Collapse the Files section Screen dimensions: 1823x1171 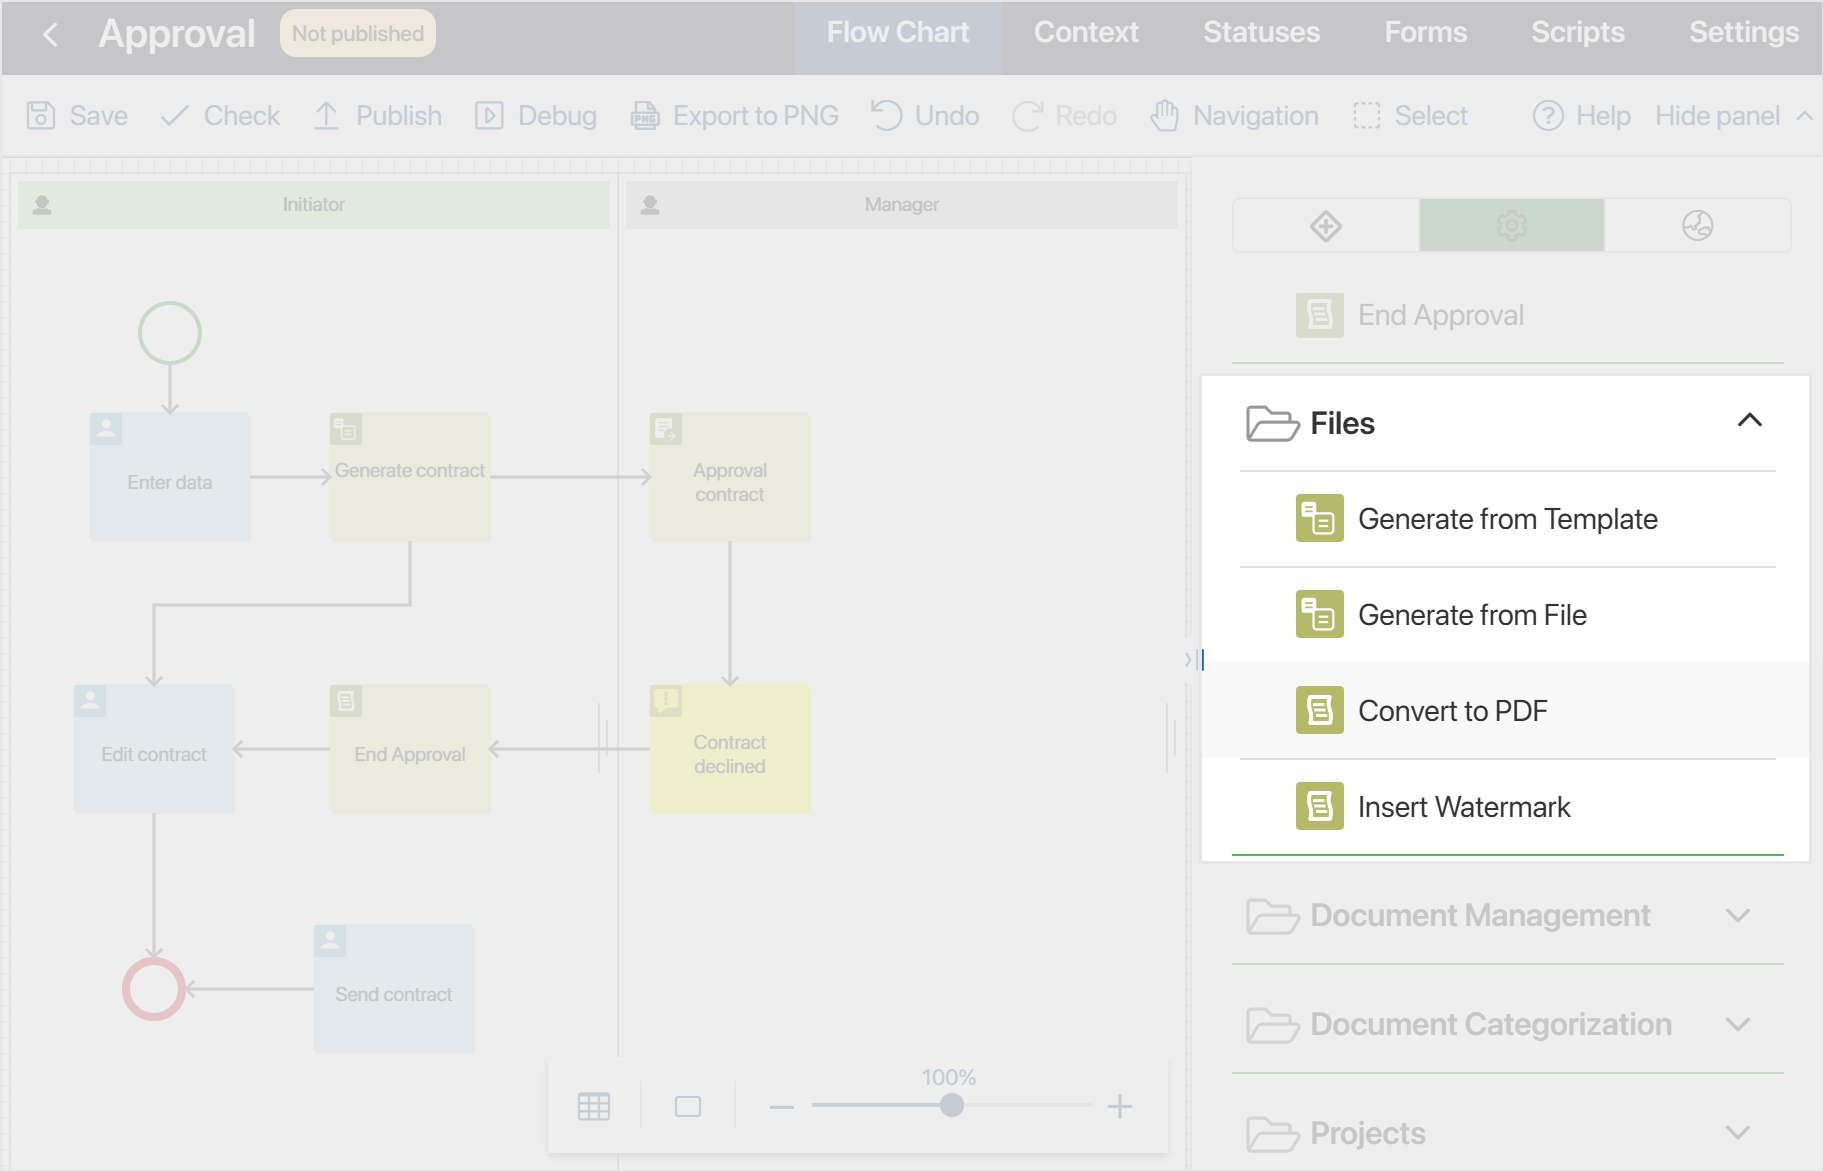tap(1749, 421)
